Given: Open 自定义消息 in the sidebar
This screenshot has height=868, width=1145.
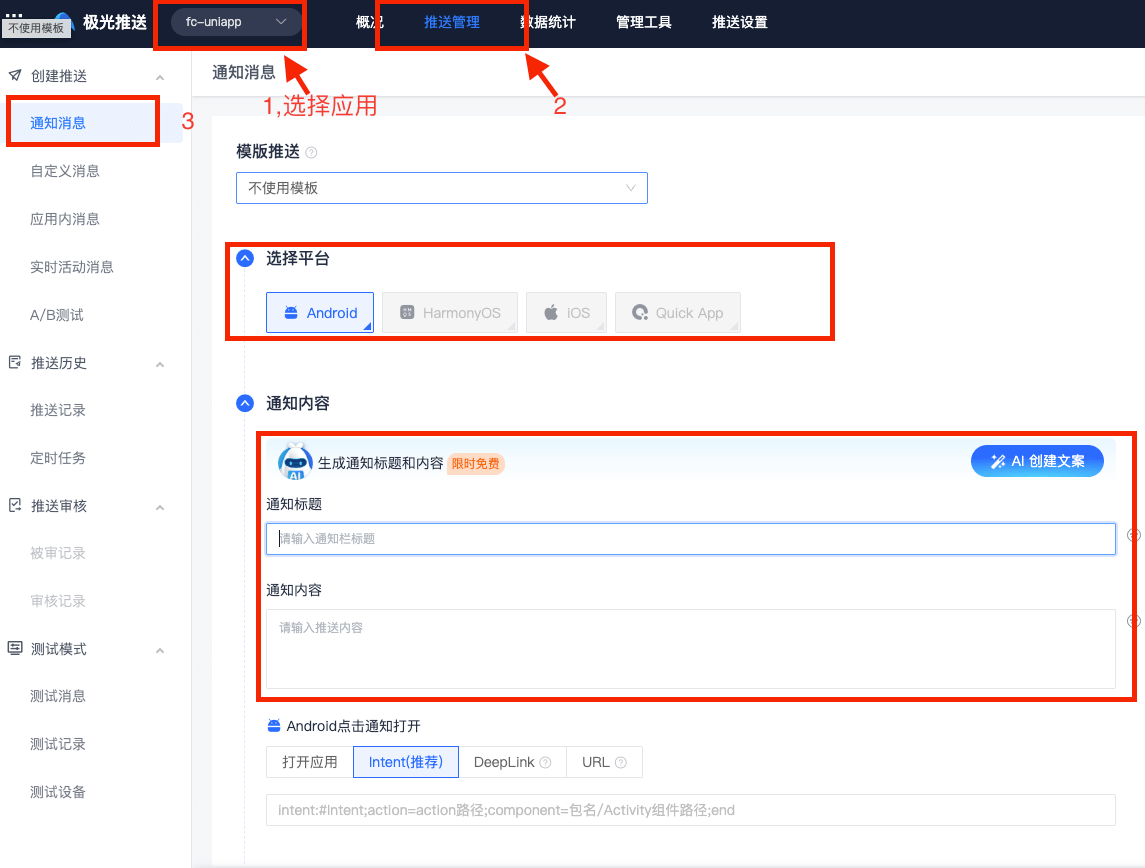Looking at the screenshot, I should 65,171.
